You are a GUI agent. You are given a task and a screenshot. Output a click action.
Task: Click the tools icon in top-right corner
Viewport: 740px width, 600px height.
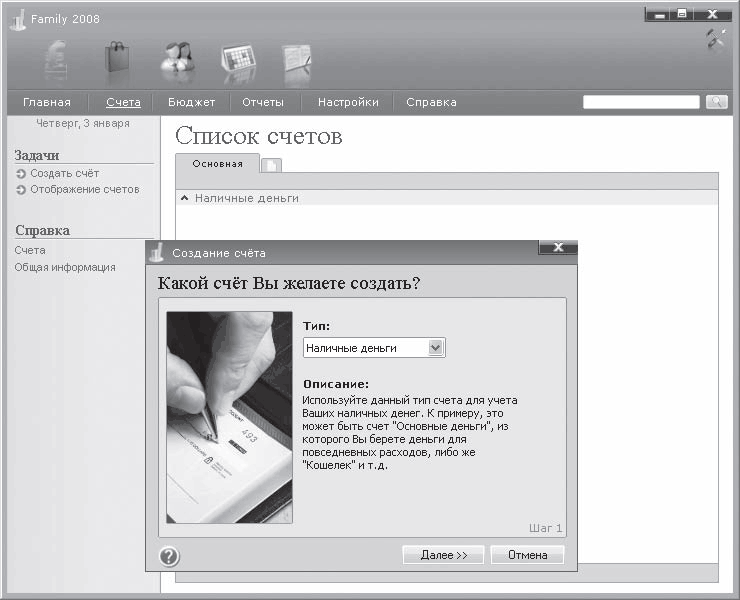point(716,39)
